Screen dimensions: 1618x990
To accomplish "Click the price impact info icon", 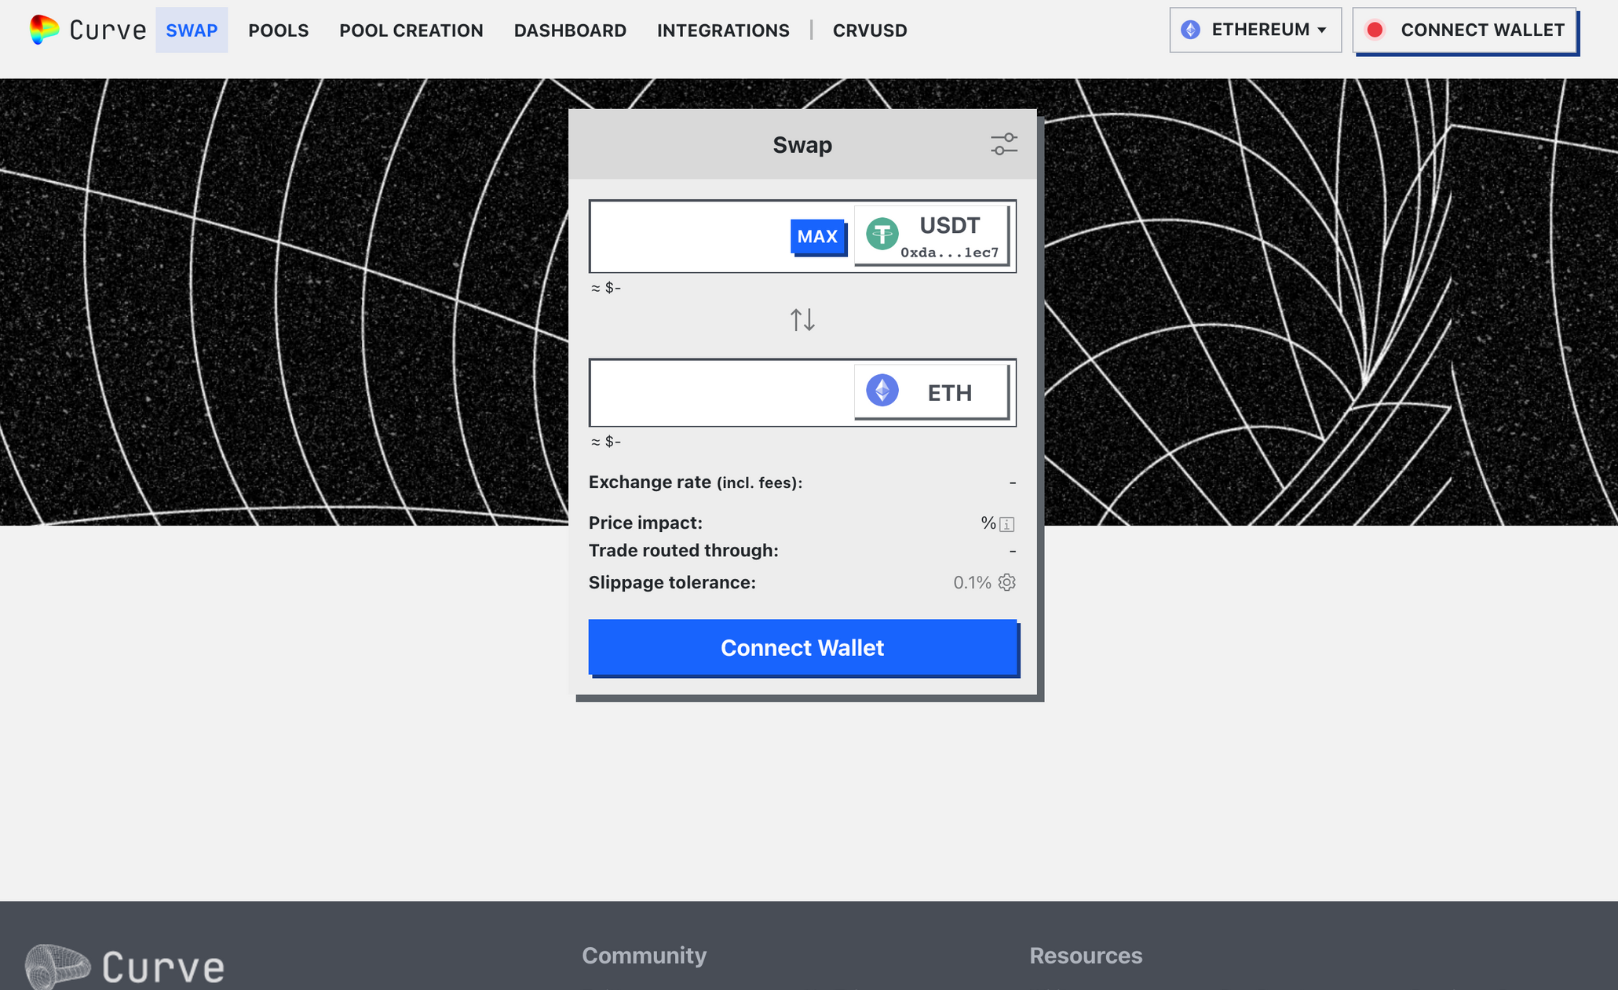I will coord(1007,524).
